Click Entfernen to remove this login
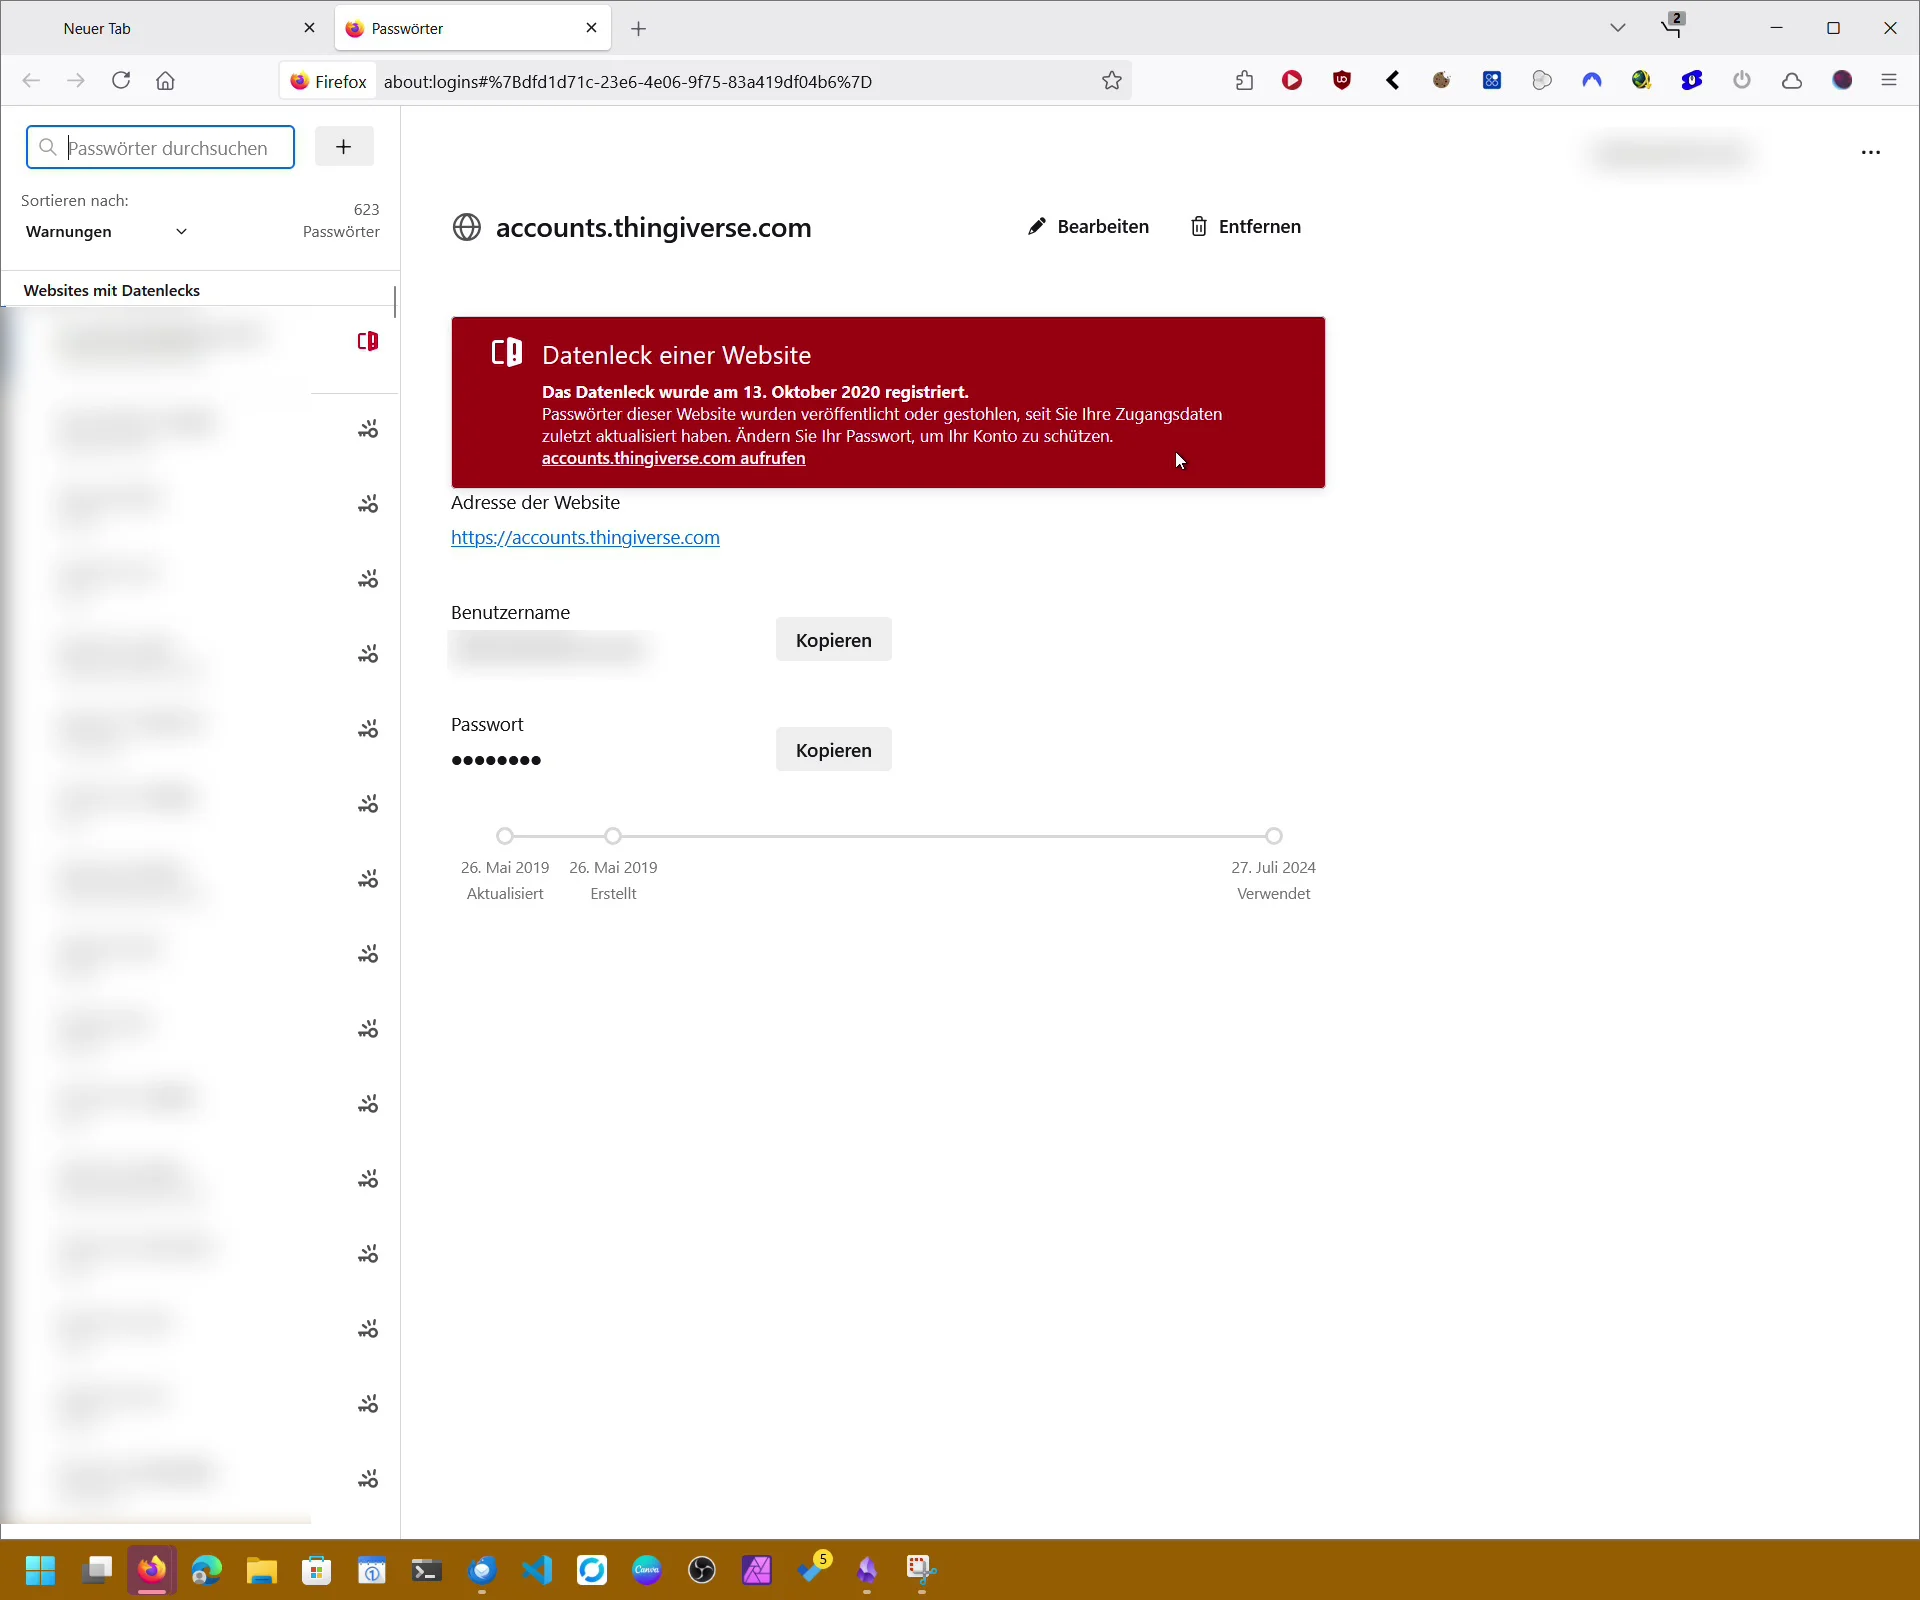This screenshot has width=1920, height=1600. pyautogui.click(x=1246, y=227)
